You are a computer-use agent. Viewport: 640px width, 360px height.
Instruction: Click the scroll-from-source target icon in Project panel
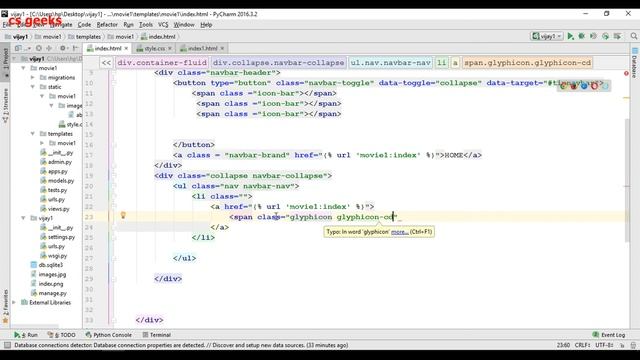tap(38, 48)
